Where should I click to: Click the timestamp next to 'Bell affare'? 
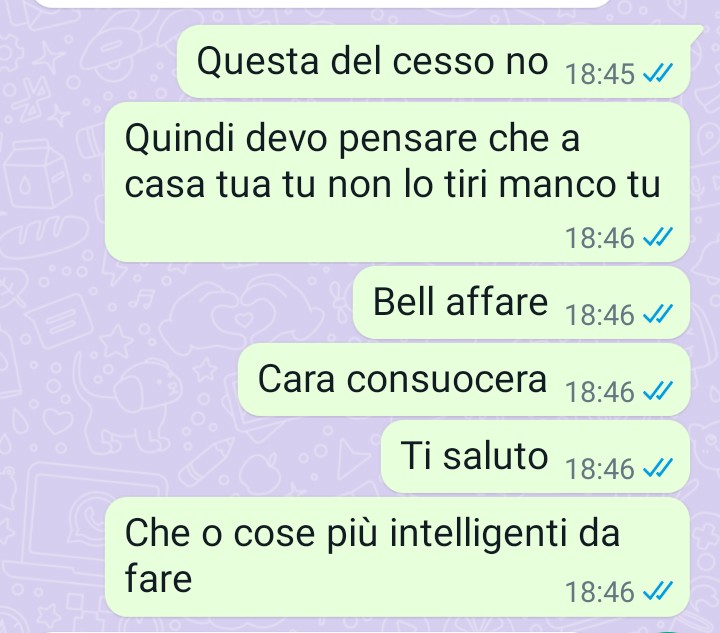pyautogui.click(x=600, y=315)
